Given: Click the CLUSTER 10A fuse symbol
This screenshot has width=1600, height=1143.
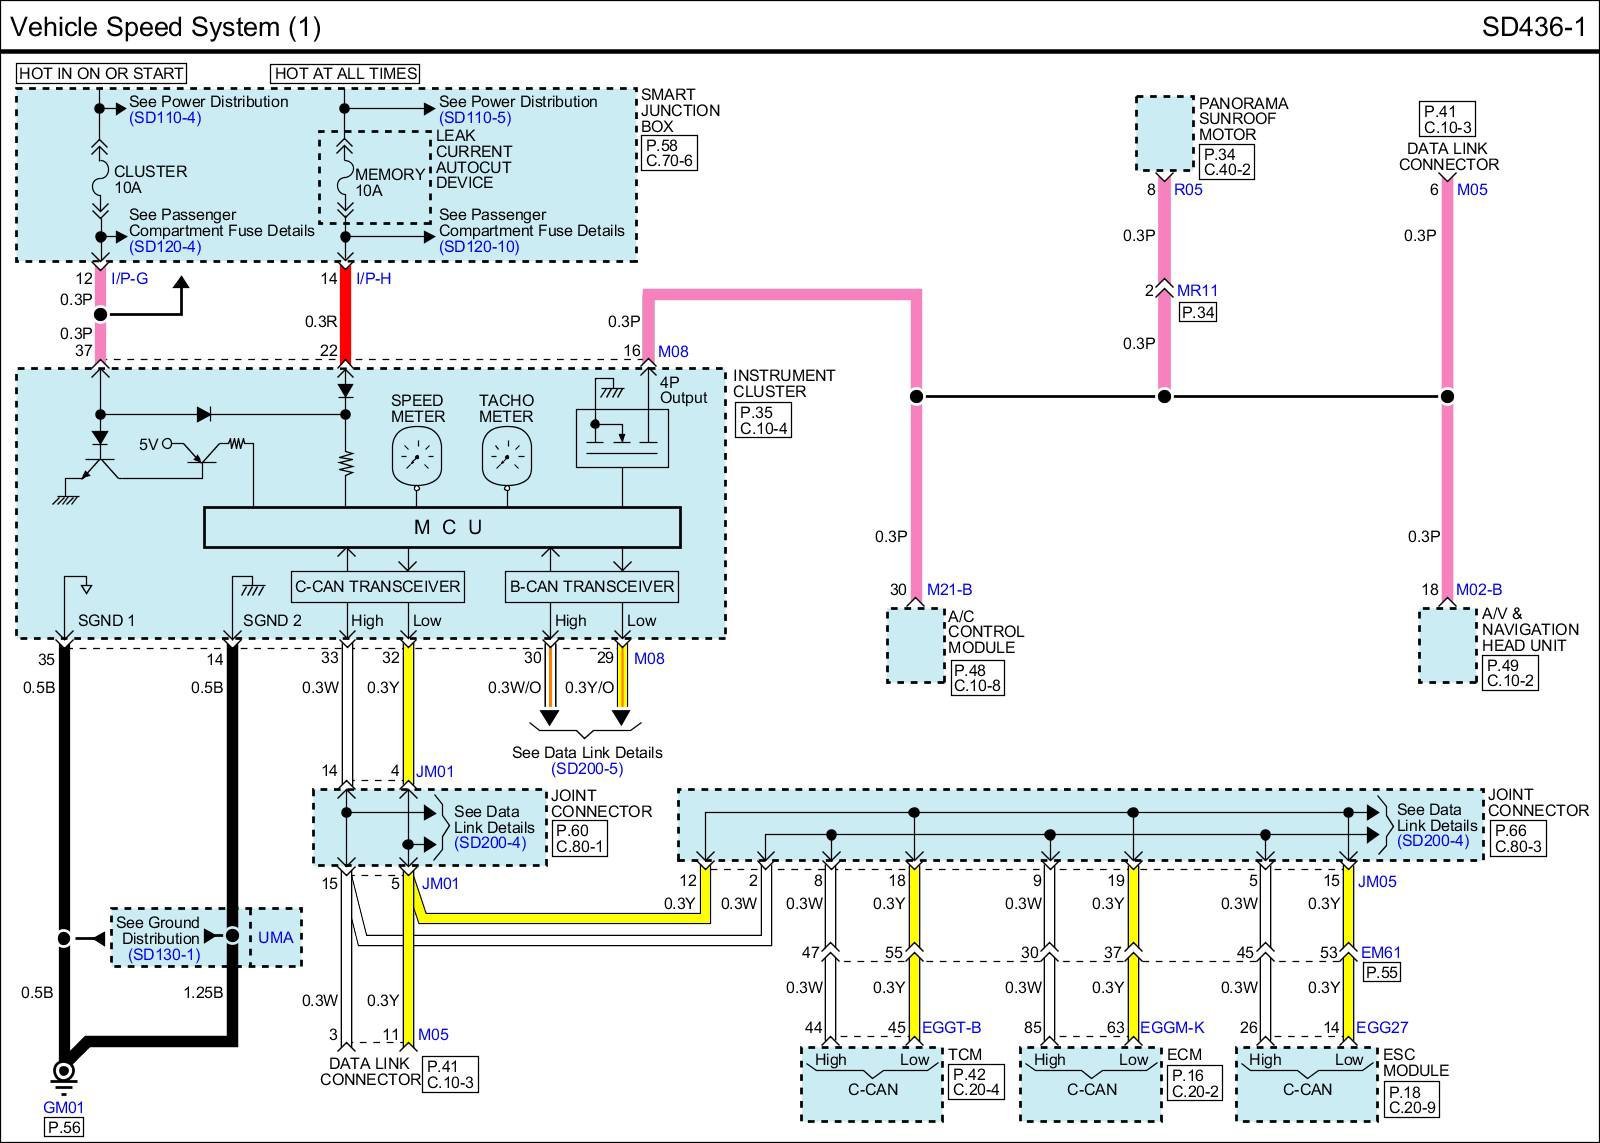Looking at the screenshot, I should point(100,180).
